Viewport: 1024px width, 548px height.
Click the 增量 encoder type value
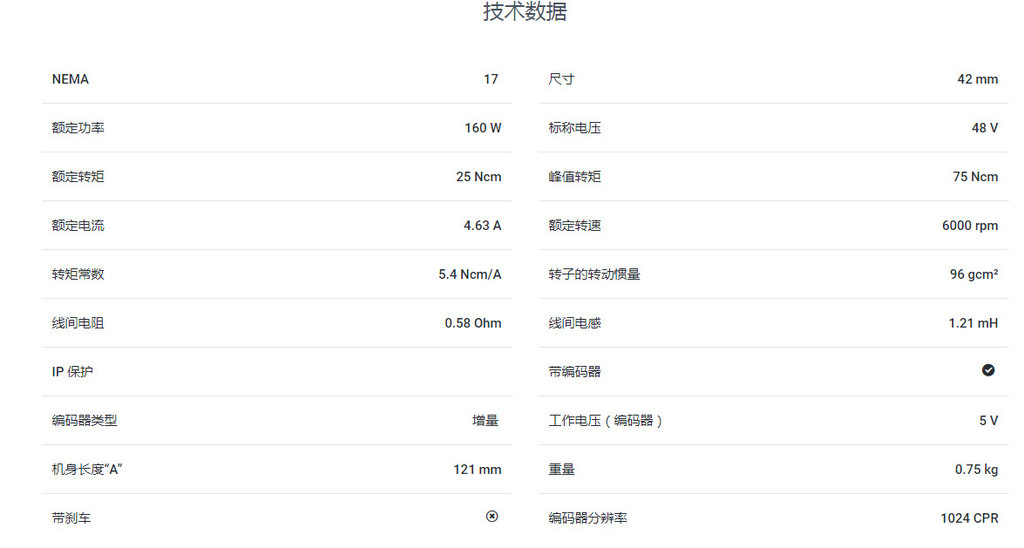coord(485,421)
